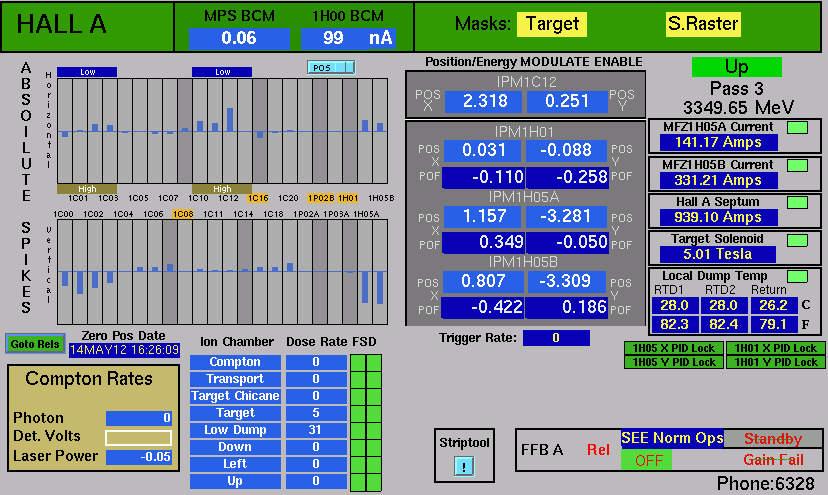Image resolution: width=828 pixels, height=495 pixels.
Task: Click green status light beside MFZ1H05B Current
Action: 797,165
